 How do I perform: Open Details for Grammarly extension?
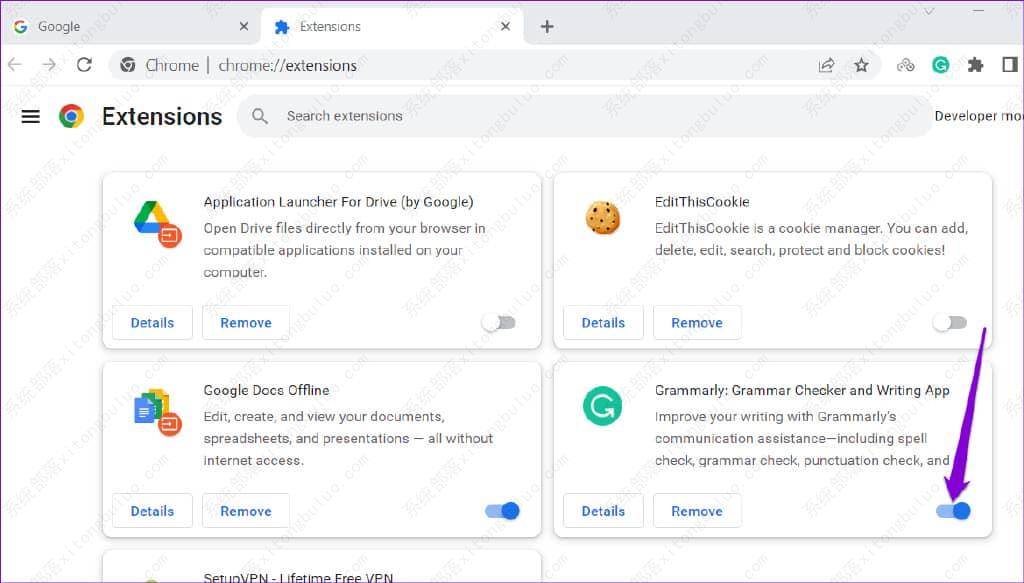603,511
